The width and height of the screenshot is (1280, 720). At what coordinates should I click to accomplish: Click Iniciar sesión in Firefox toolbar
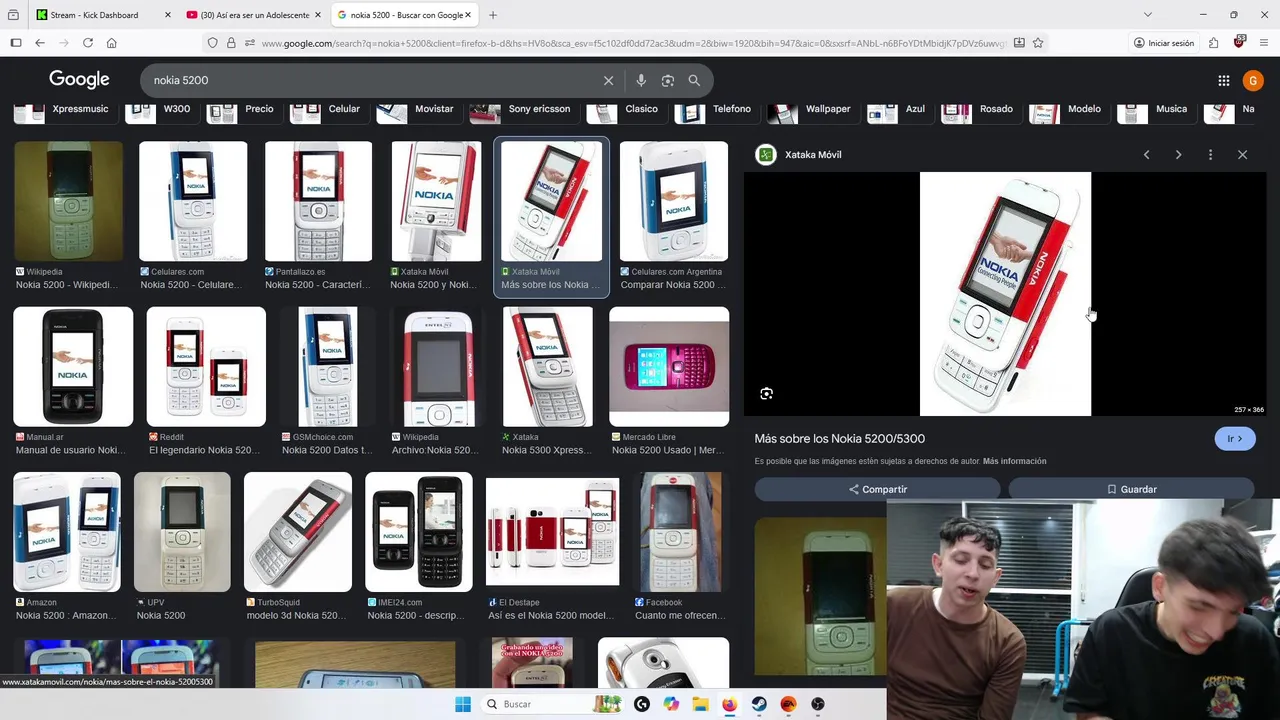[x=1164, y=43]
